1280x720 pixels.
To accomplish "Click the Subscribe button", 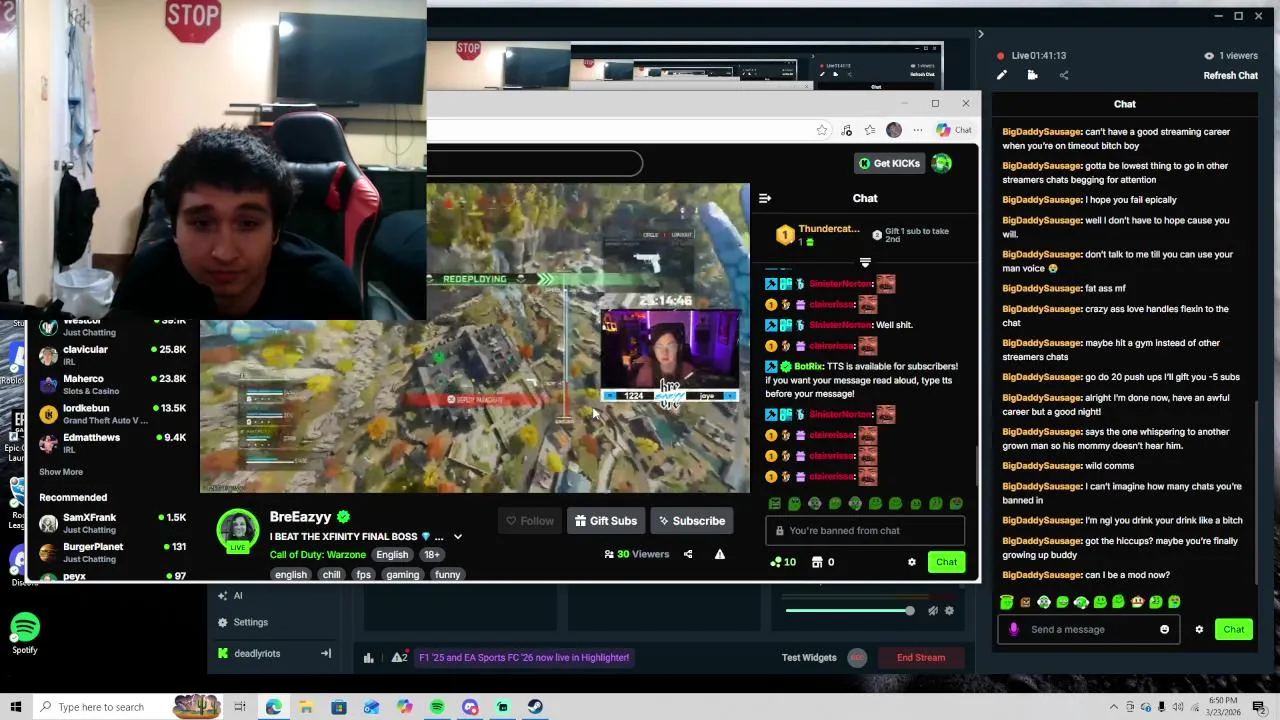I will [x=691, y=521].
